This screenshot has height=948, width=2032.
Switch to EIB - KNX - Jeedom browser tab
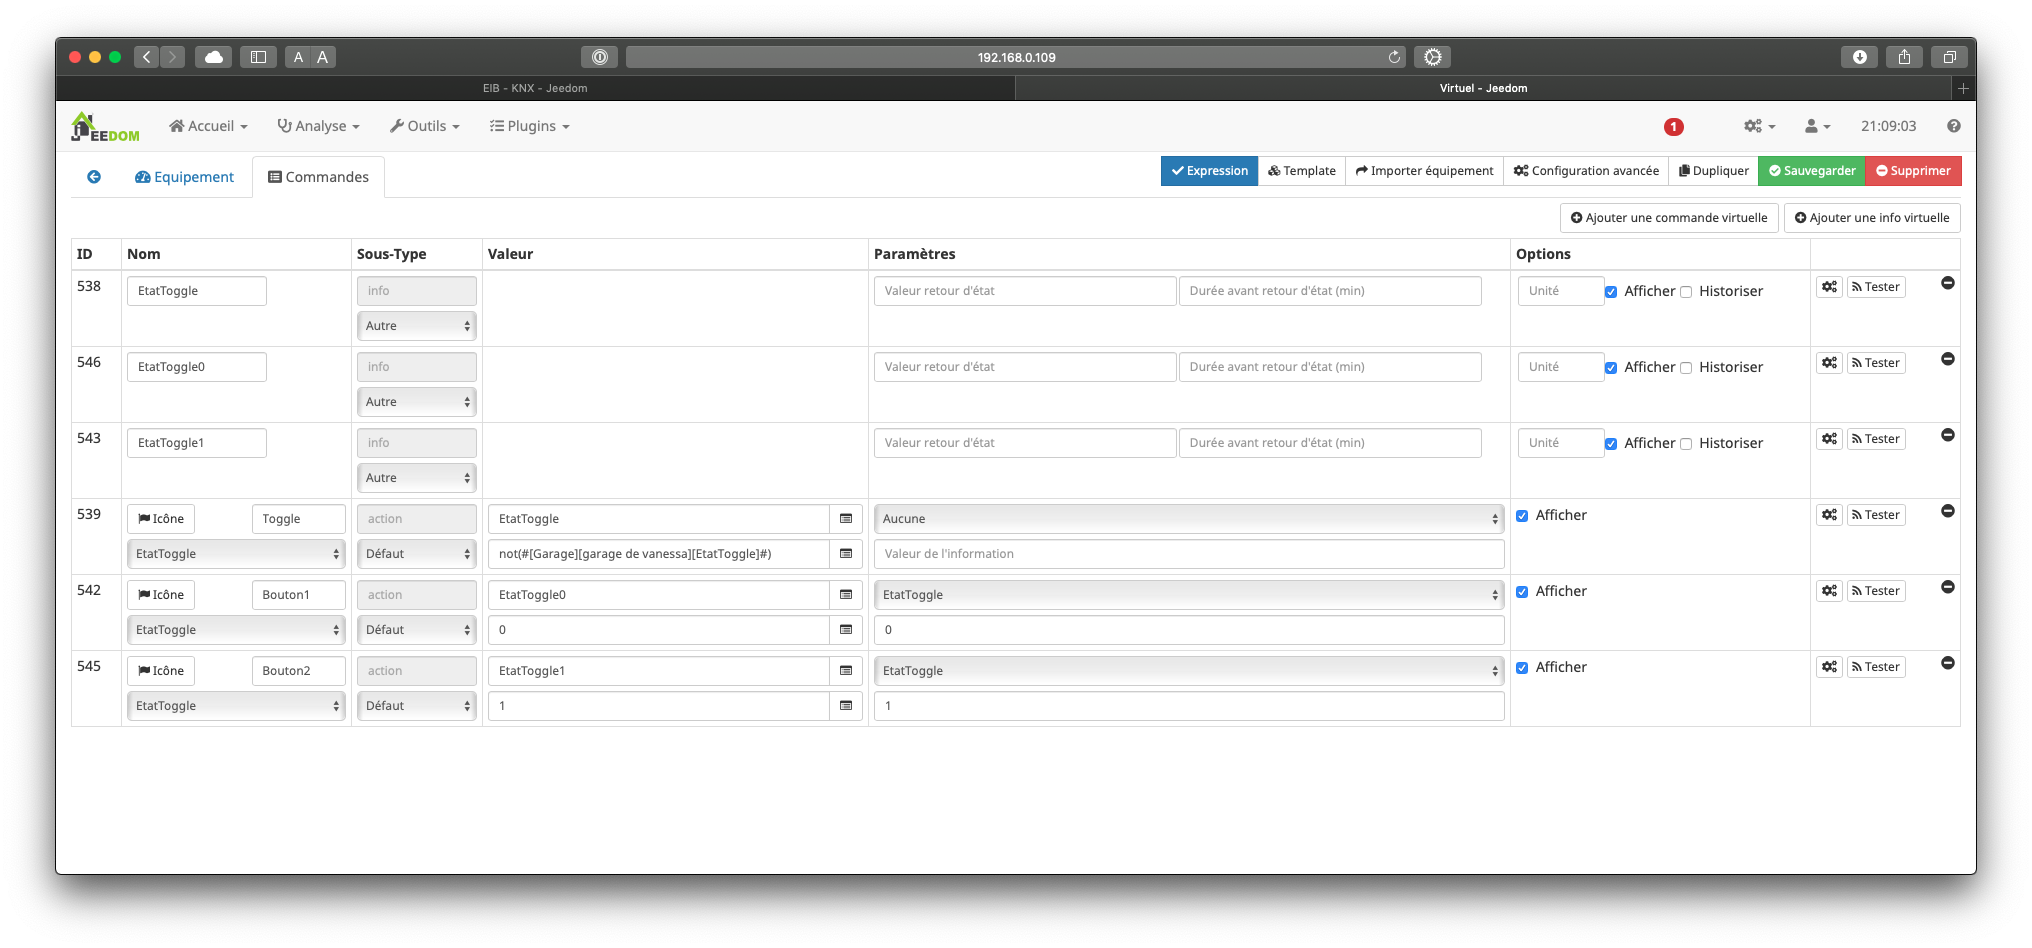tap(535, 88)
